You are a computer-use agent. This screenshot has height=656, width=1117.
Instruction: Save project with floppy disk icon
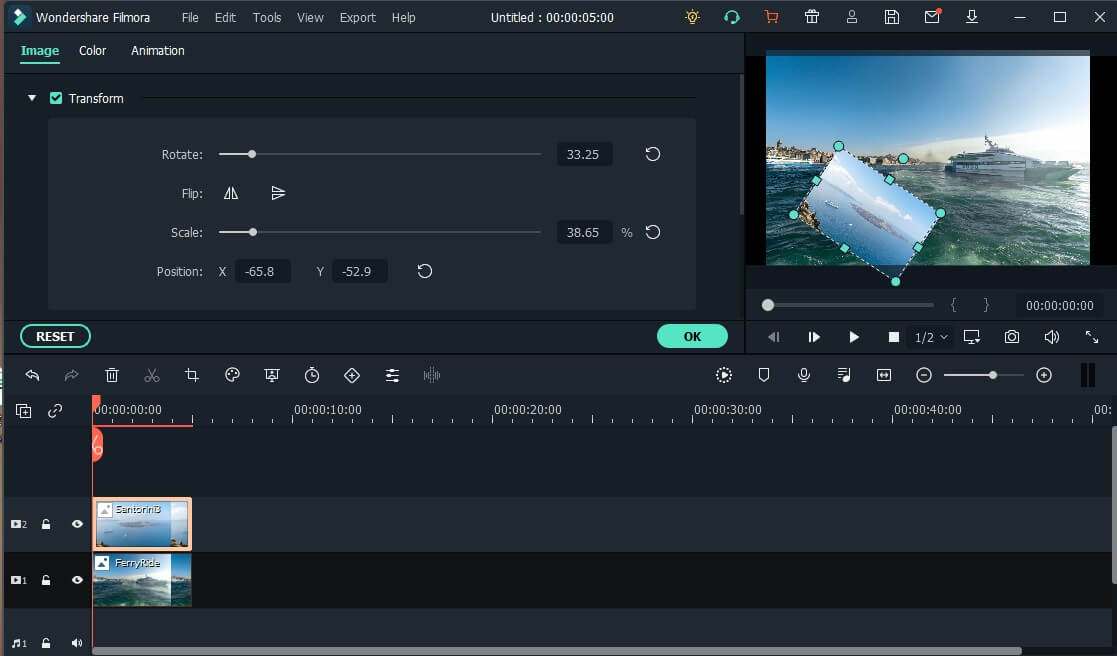coord(892,17)
